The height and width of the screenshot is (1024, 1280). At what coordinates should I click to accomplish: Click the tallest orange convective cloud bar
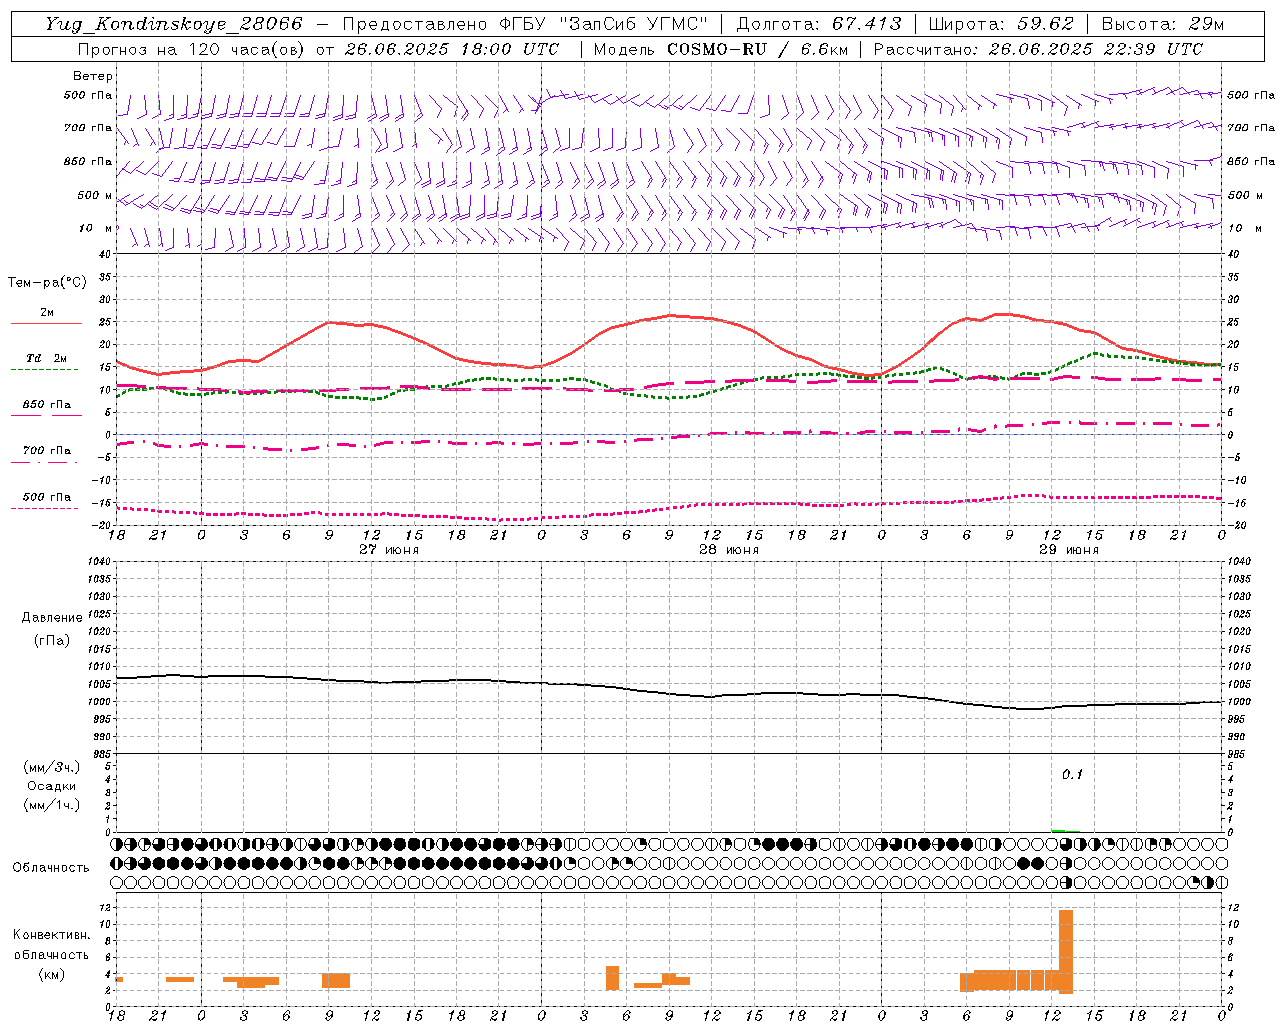coord(1066,951)
